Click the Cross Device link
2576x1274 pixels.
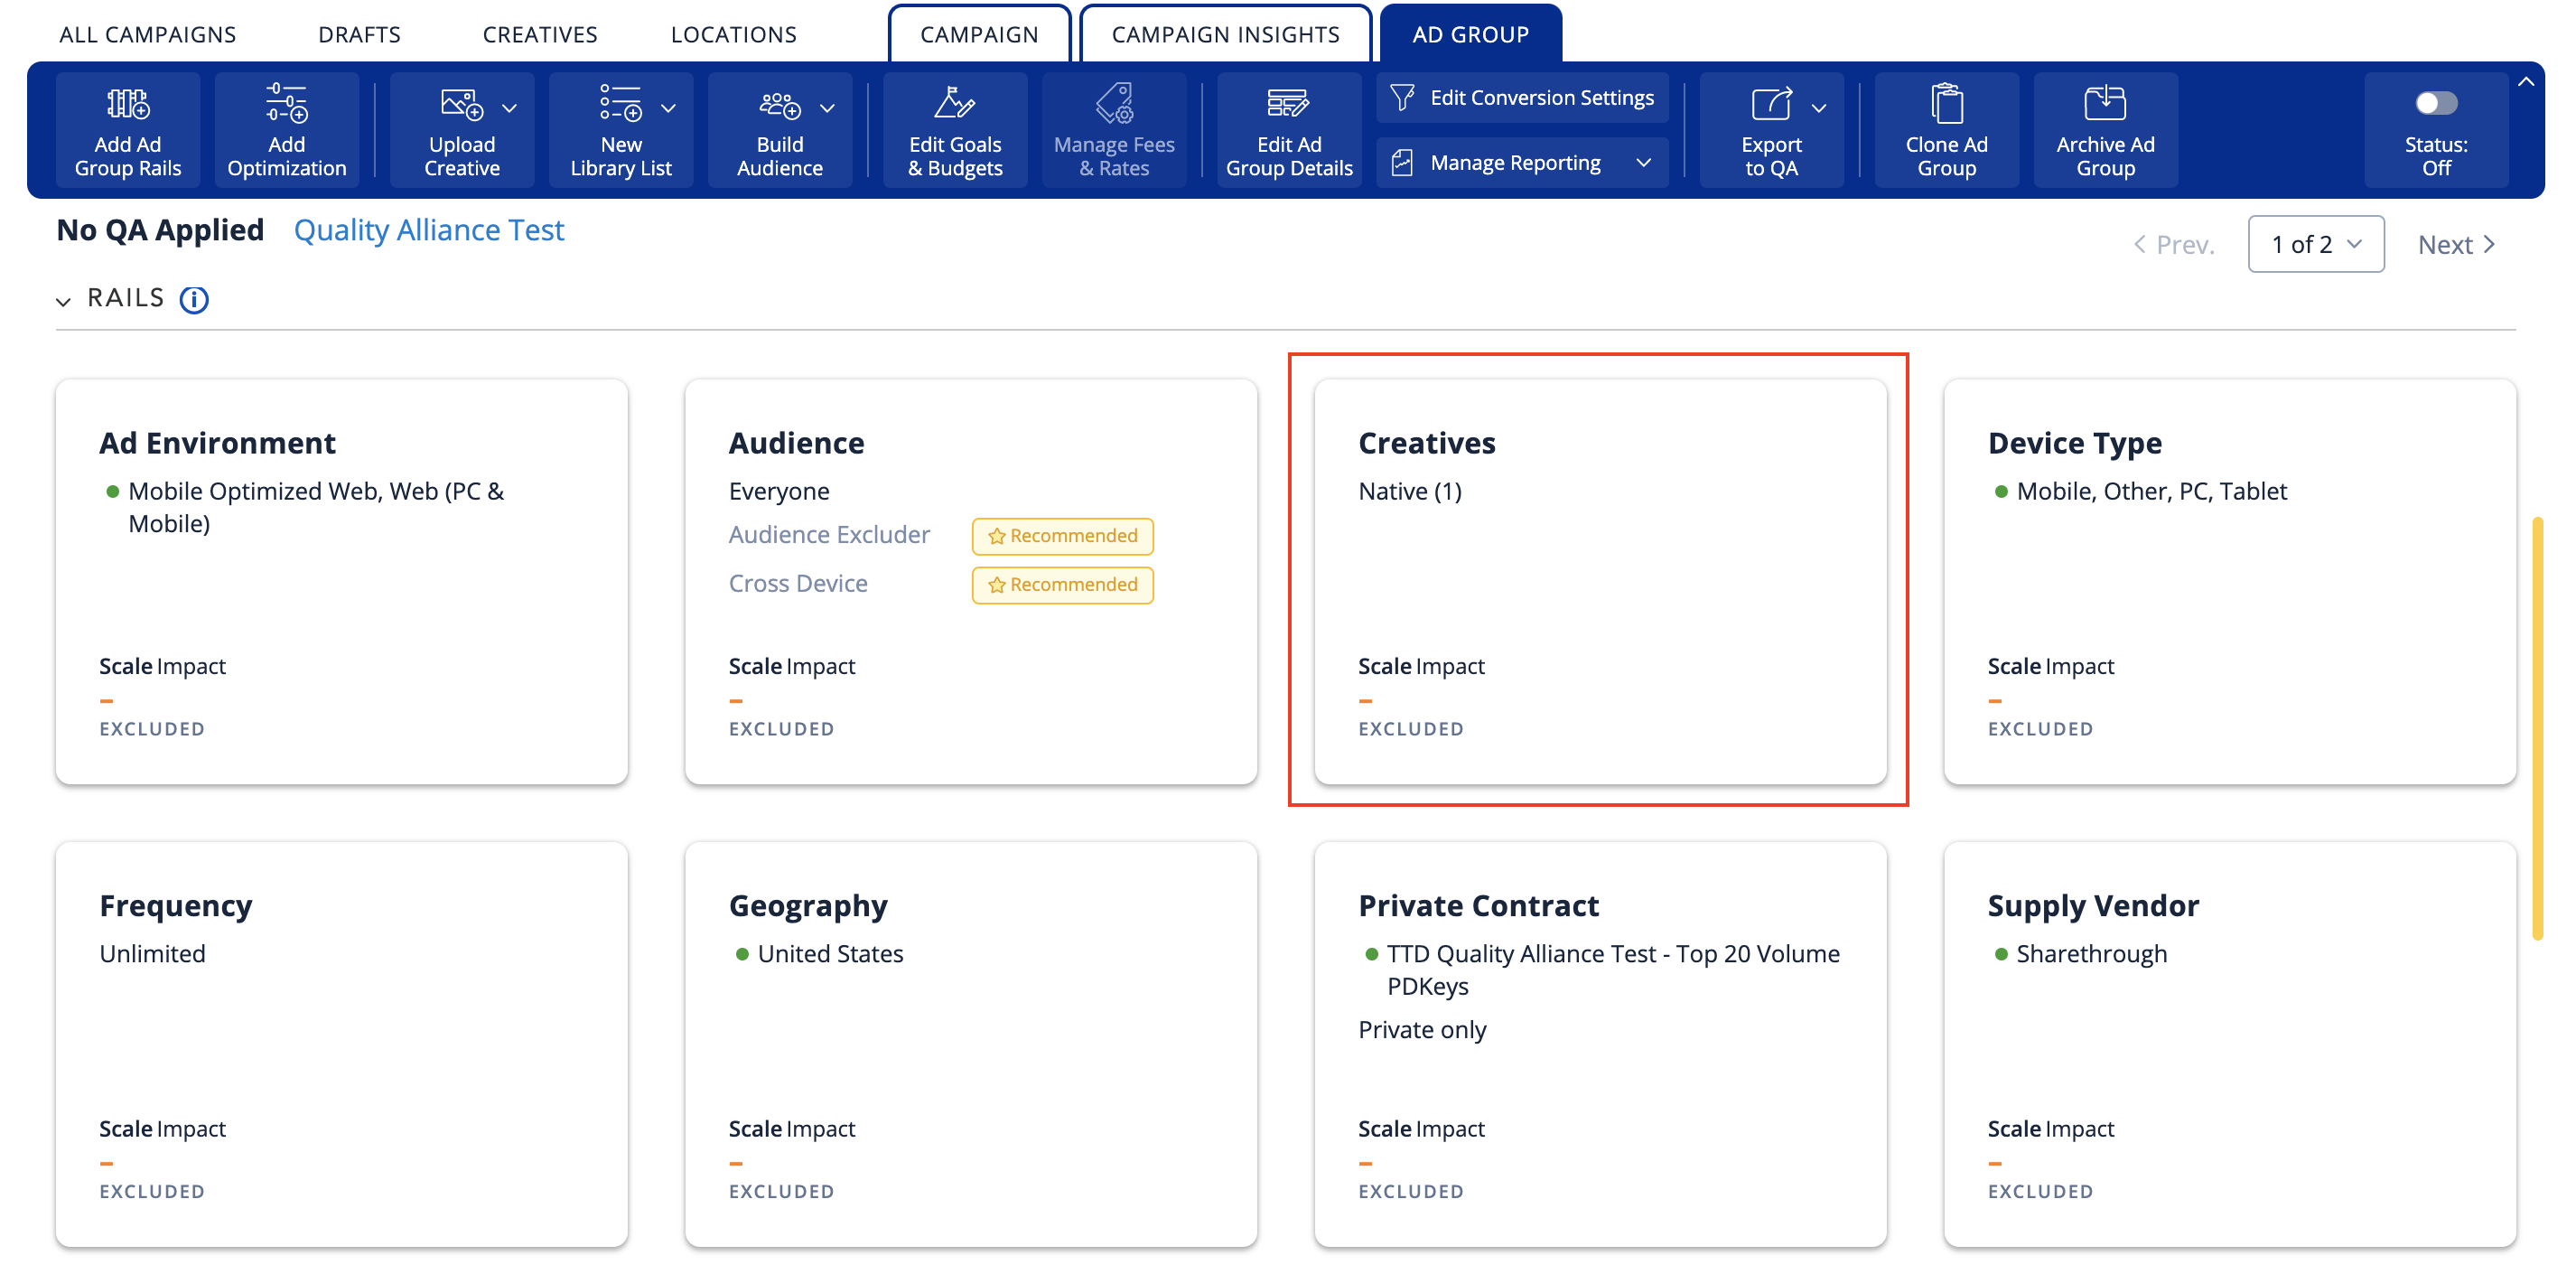click(798, 584)
